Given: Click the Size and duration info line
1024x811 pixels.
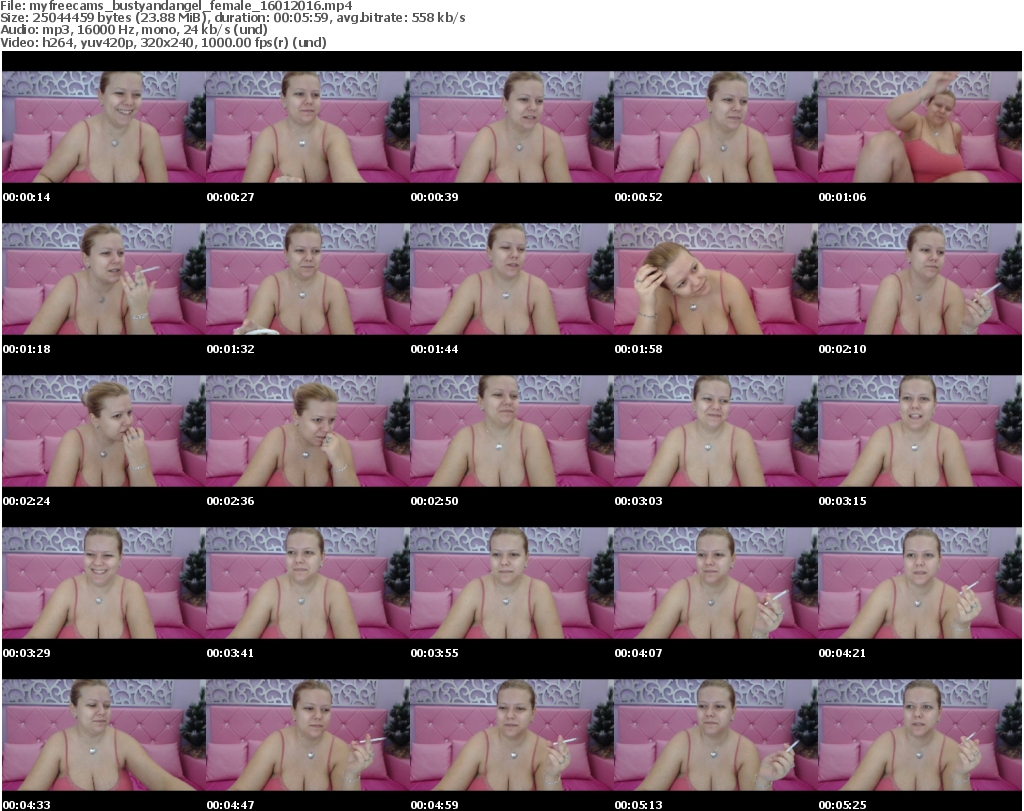Looking at the screenshot, I should pos(232,18).
